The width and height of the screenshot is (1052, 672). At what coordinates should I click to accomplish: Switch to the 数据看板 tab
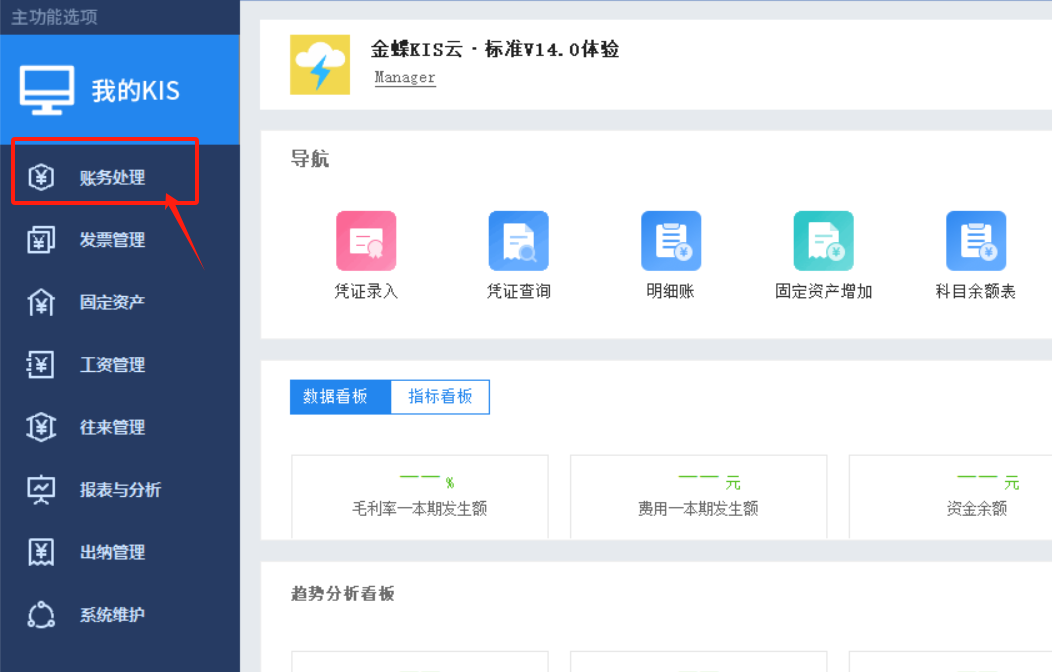(x=340, y=397)
